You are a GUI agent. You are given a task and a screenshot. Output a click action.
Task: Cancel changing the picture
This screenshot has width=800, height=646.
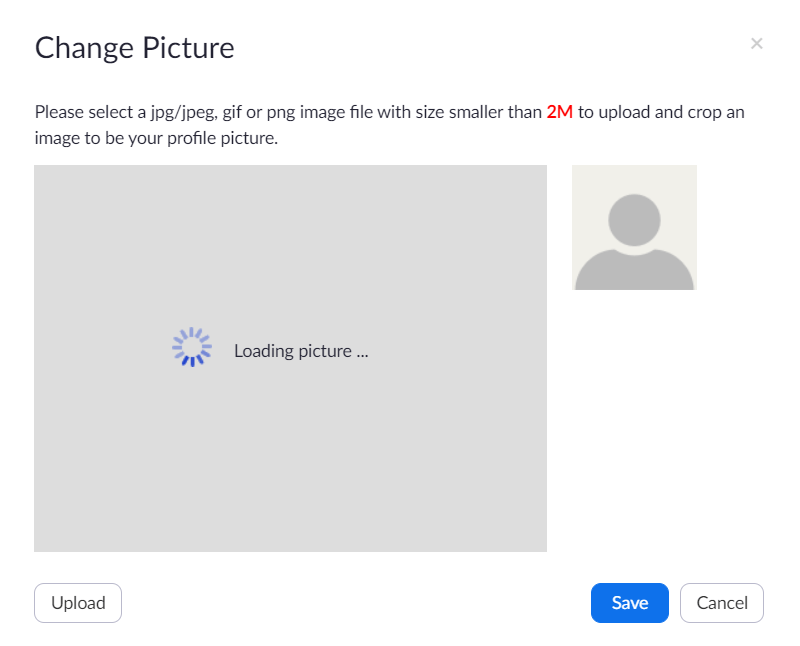722,603
